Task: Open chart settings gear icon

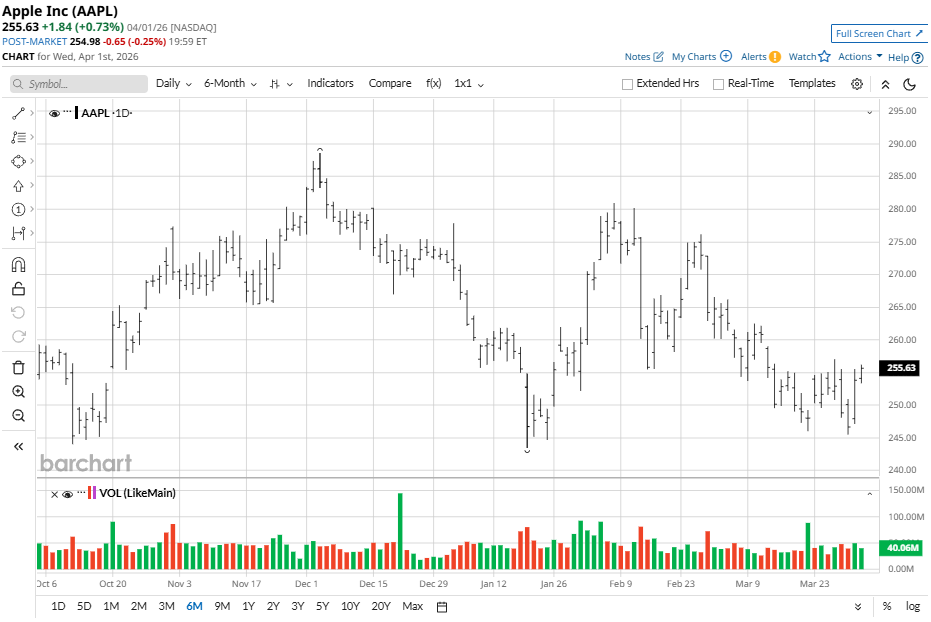Action: pyautogui.click(x=857, y=84)
